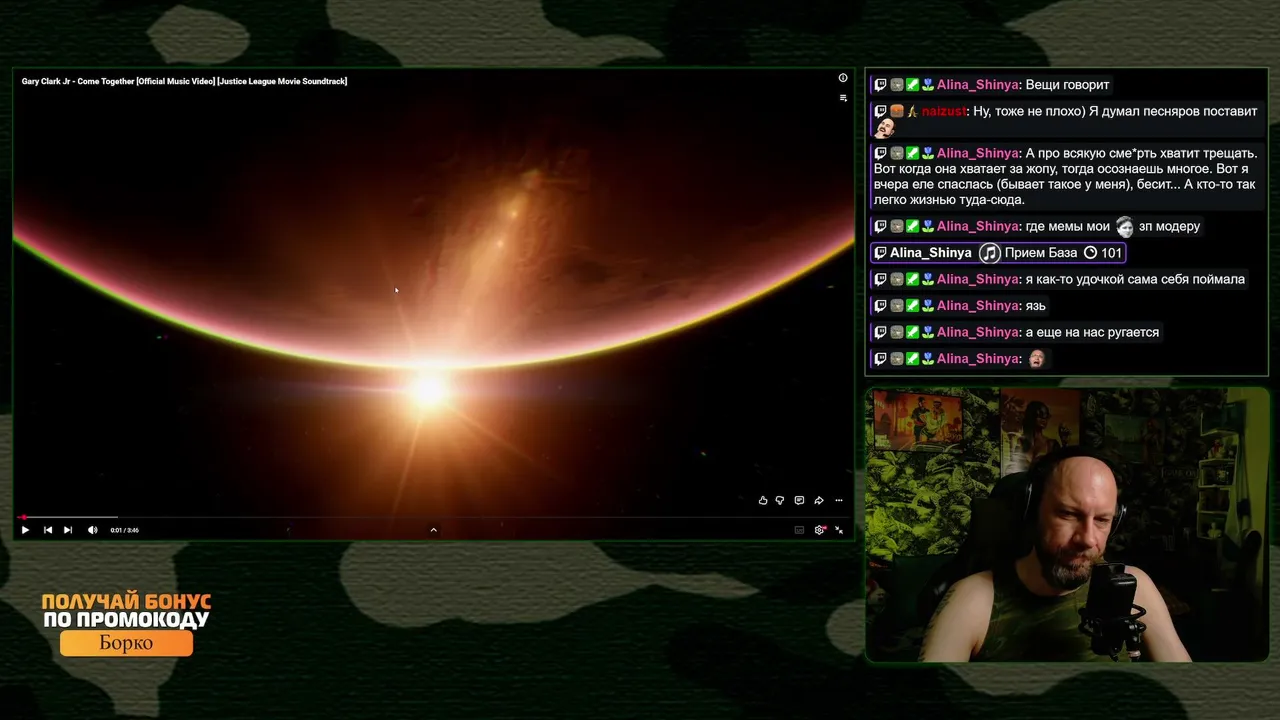This screenshot has width=1280, height=720.
Task: Click the 'А про всякую сме*рть' long message
Action: (1065, 177)
